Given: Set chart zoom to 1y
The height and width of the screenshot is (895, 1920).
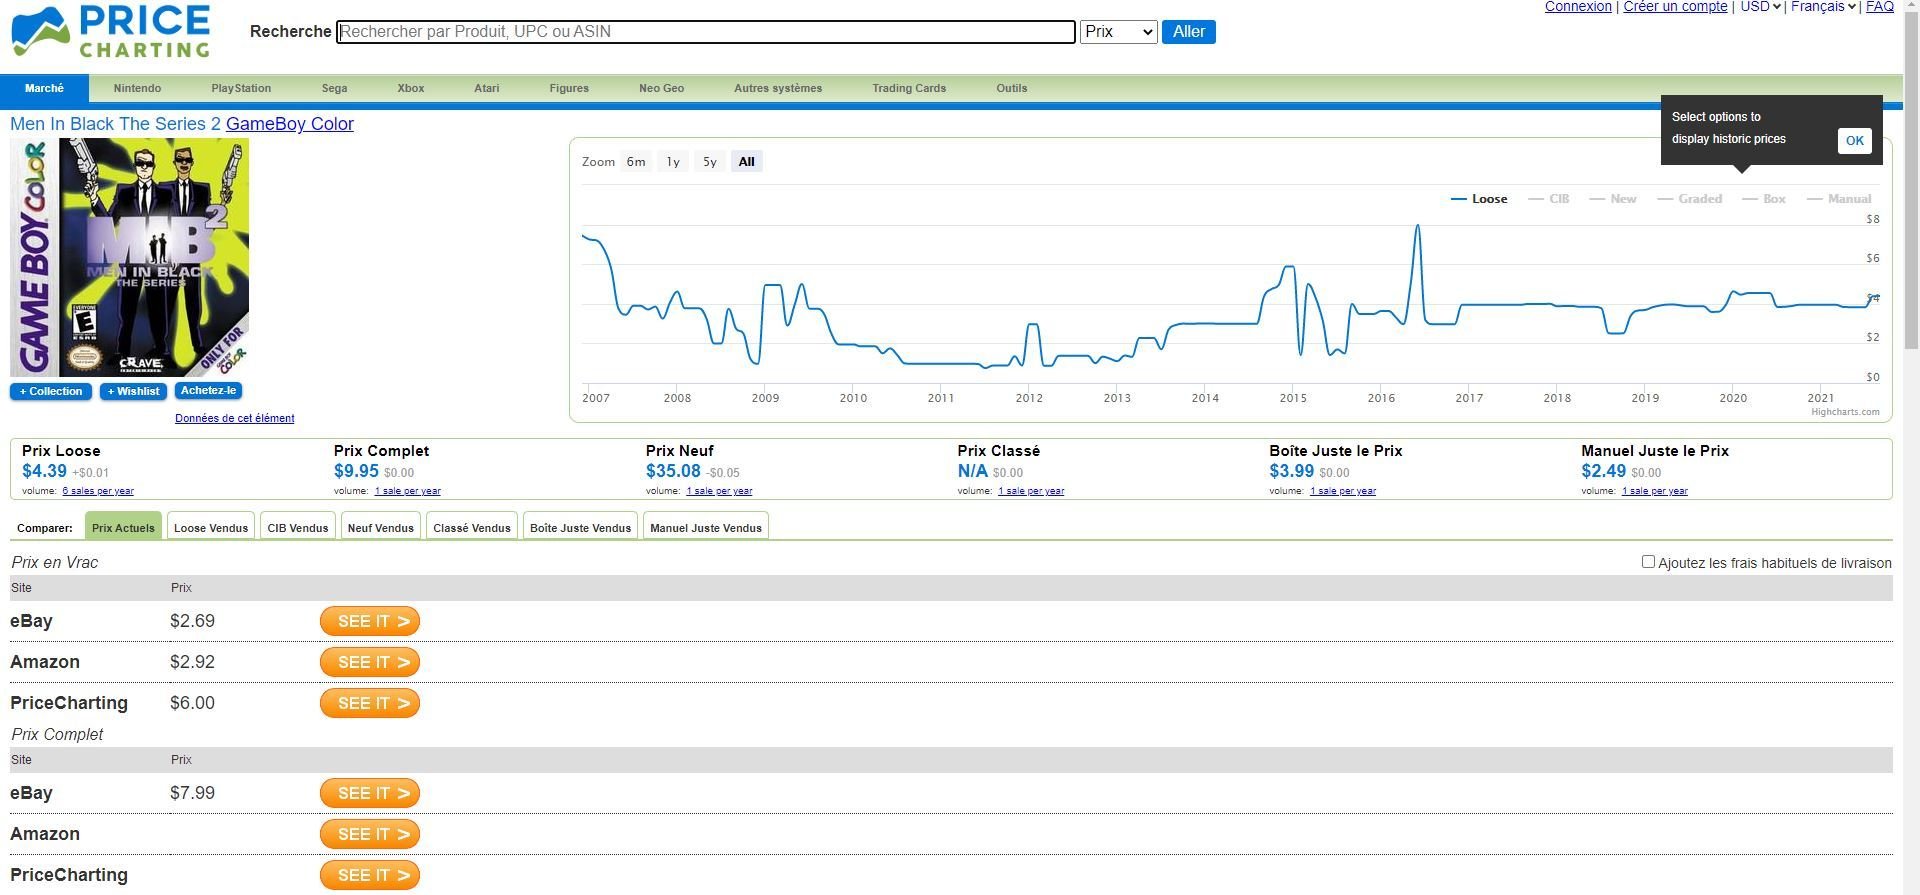Looking at the screenshot, I should click(673, 162).
